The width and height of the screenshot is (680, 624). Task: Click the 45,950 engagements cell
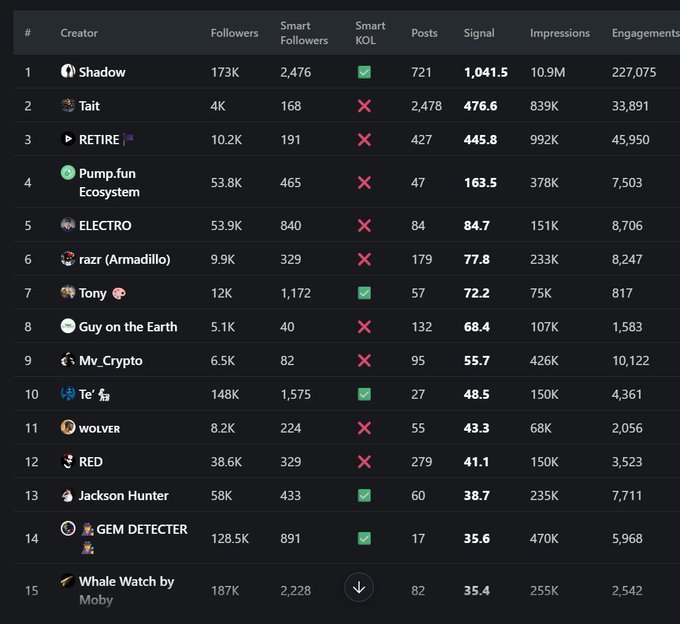(x=631, y=140)
